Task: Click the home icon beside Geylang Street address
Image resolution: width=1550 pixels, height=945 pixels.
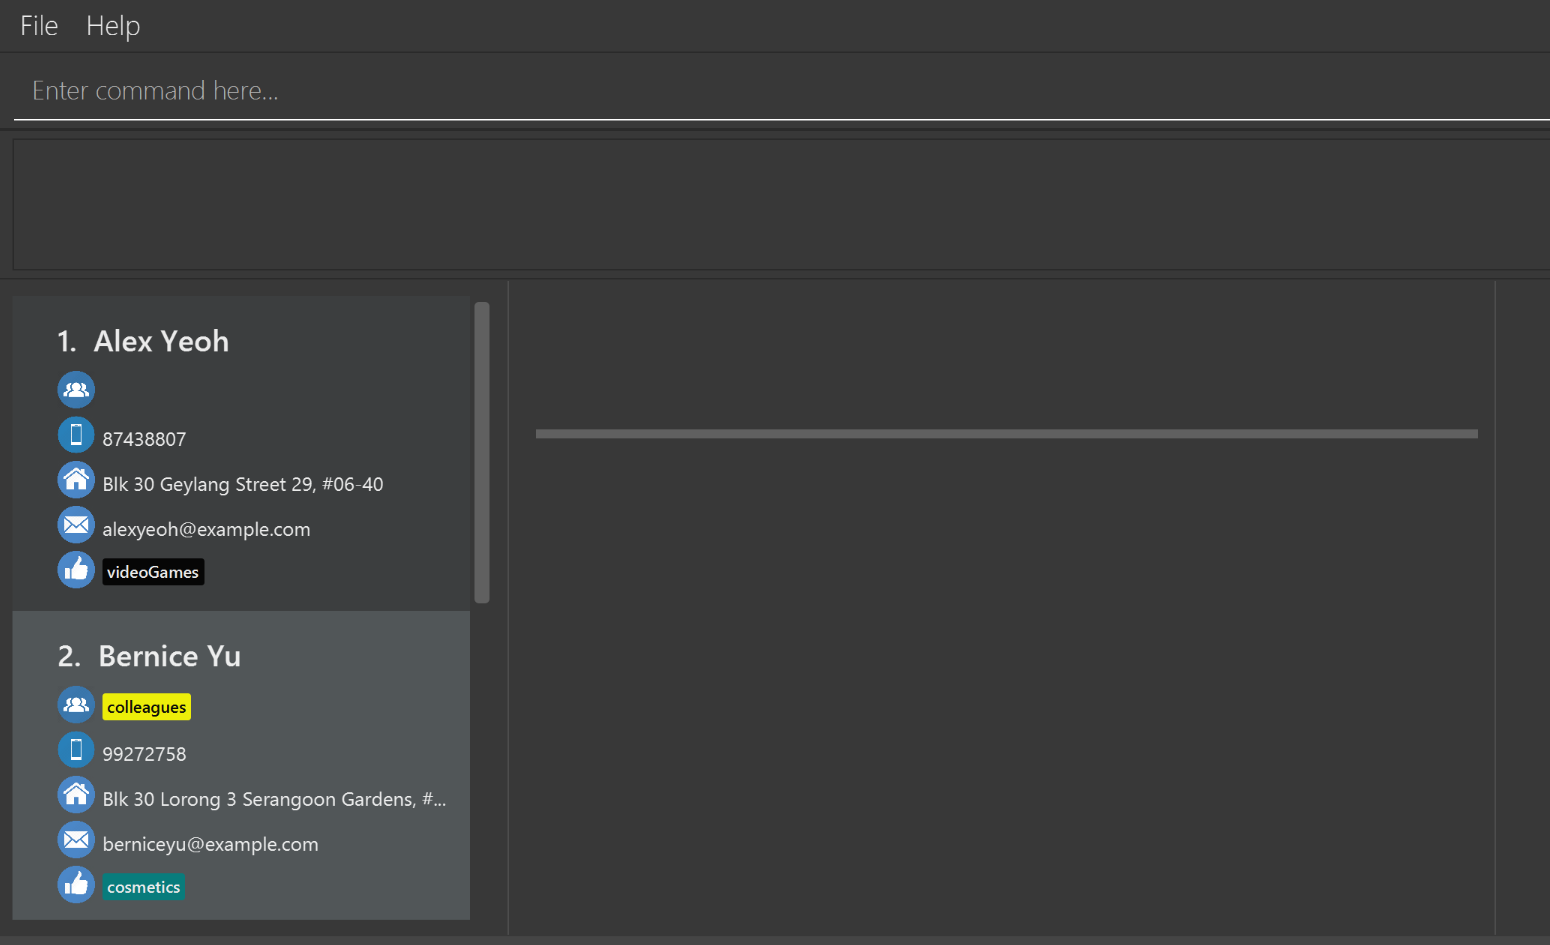Action: click(76, 480)
